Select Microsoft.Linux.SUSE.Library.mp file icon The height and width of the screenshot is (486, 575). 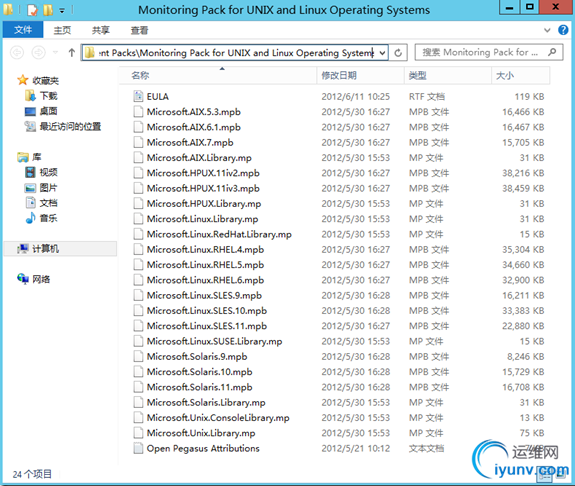(x=138, y=341)
